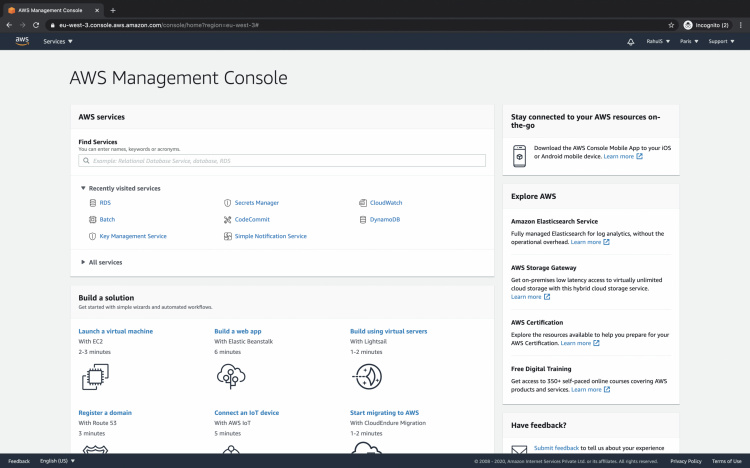Viewport: 750px width, 468px height.
Task: Click the RDS database icon
Action: click(92, 203)
